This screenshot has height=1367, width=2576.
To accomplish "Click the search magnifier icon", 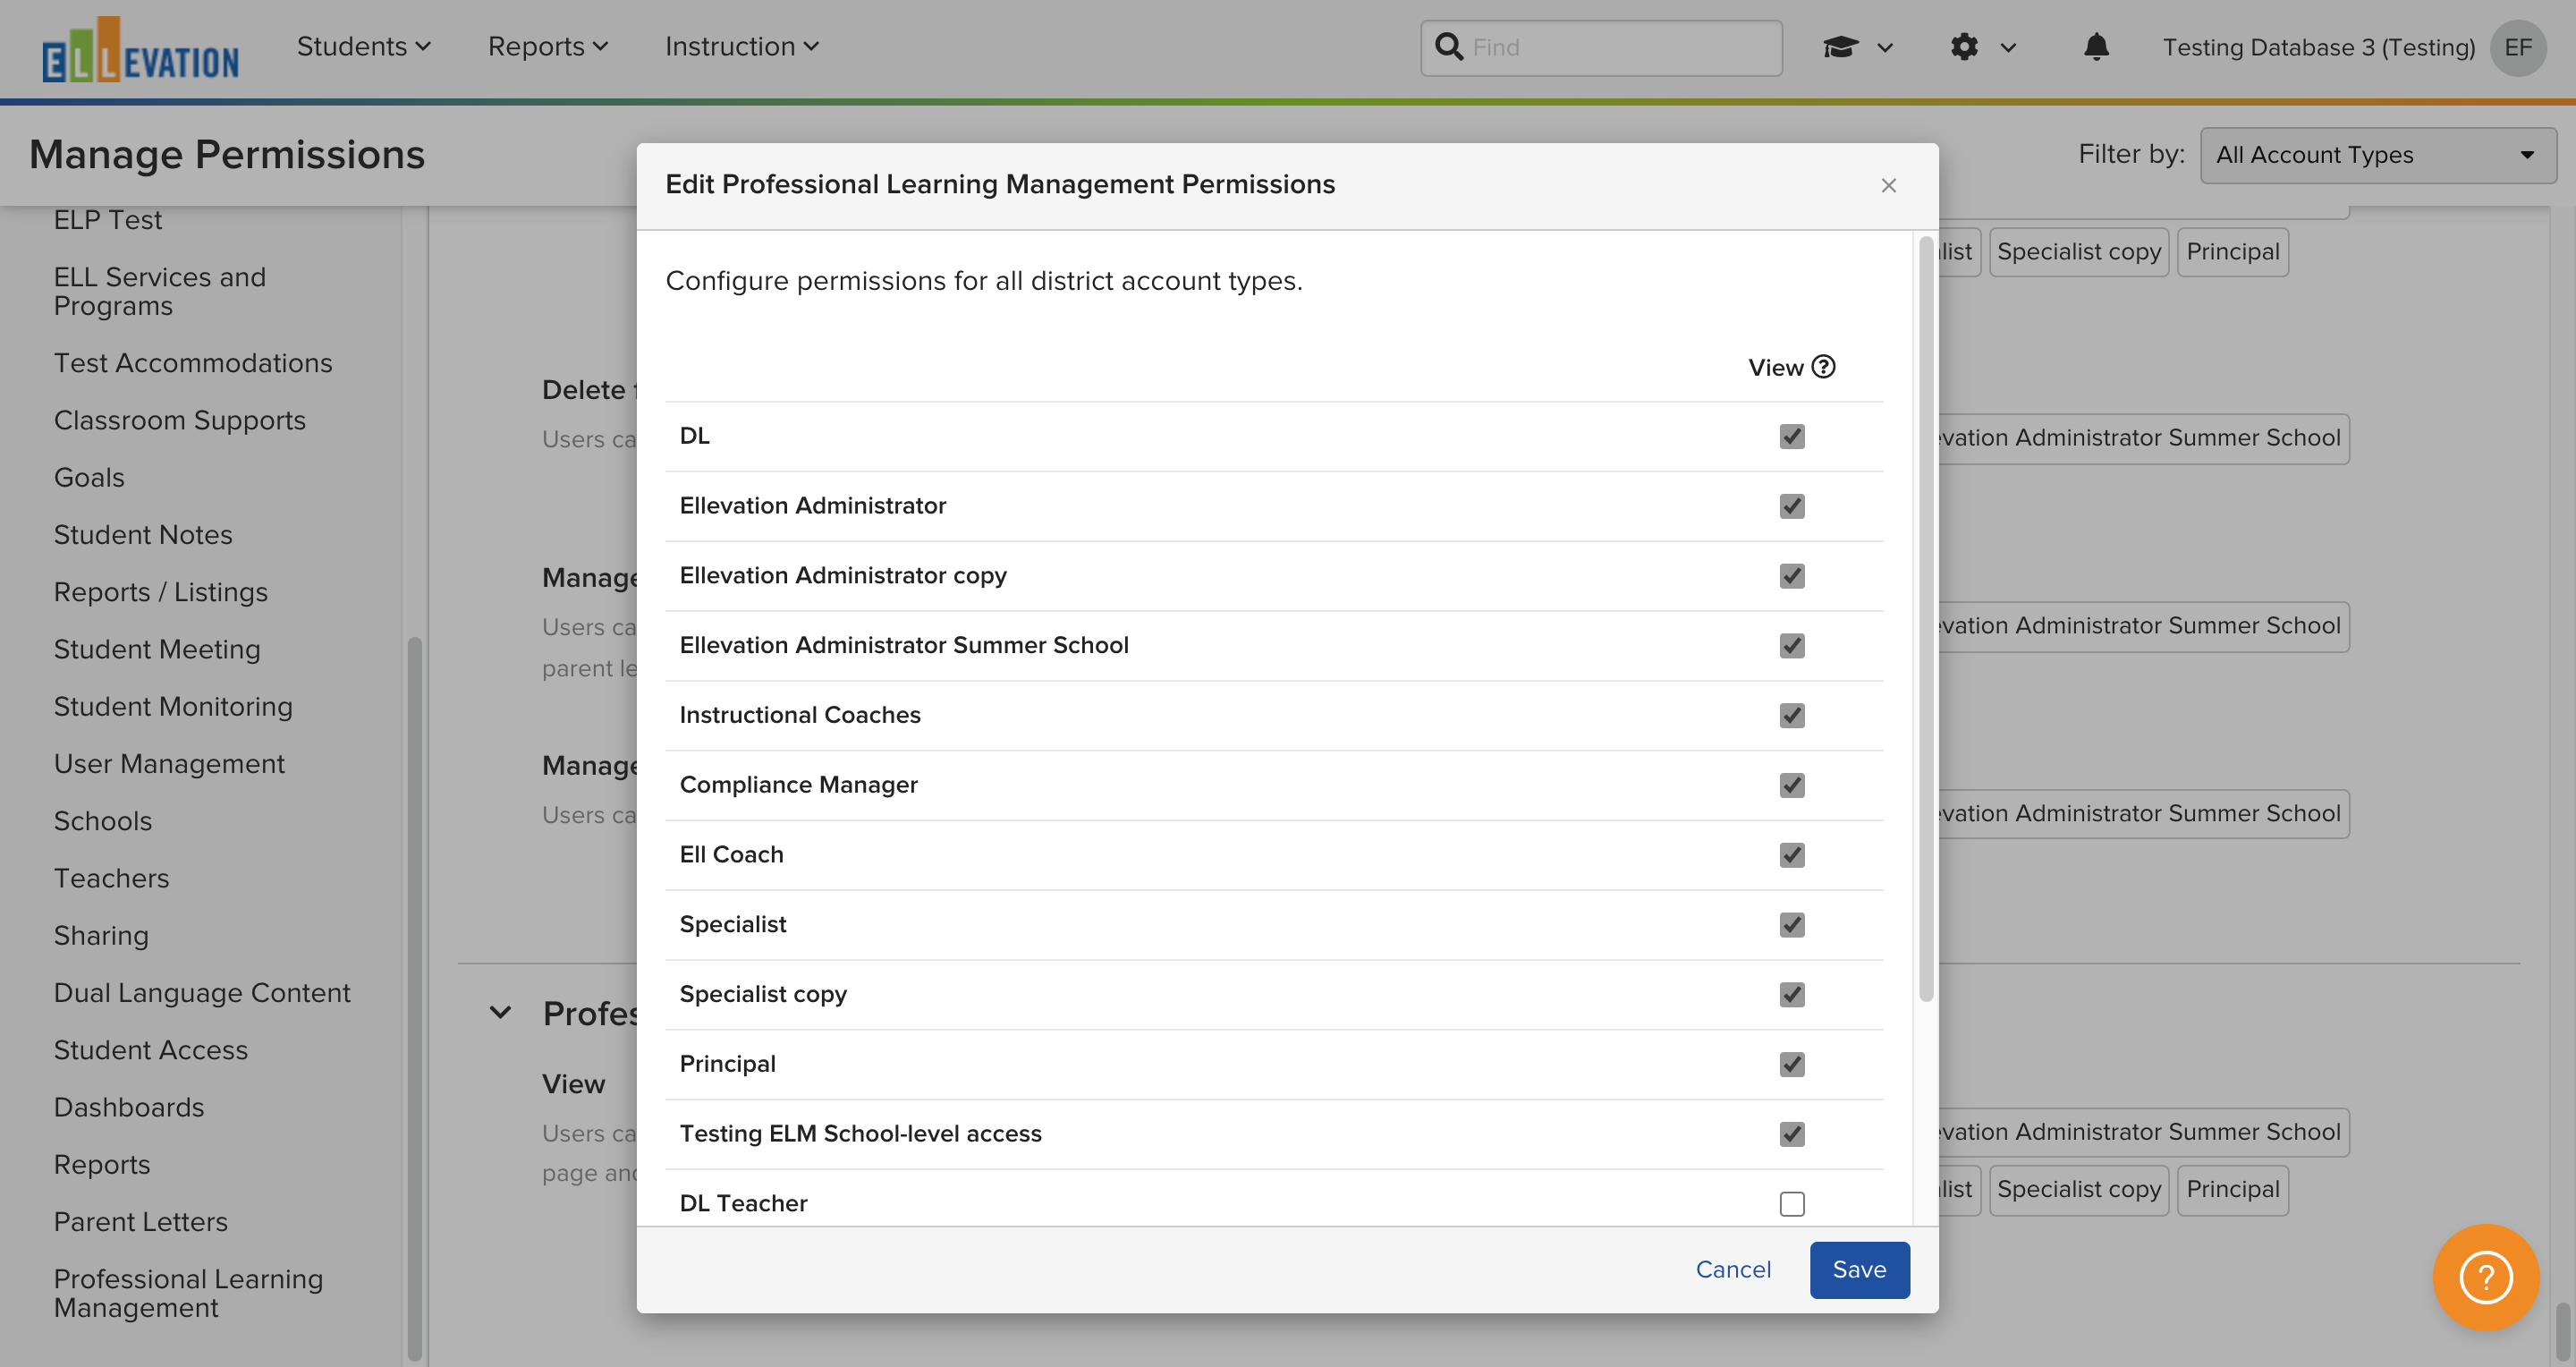I will [x=1449, y=47].
